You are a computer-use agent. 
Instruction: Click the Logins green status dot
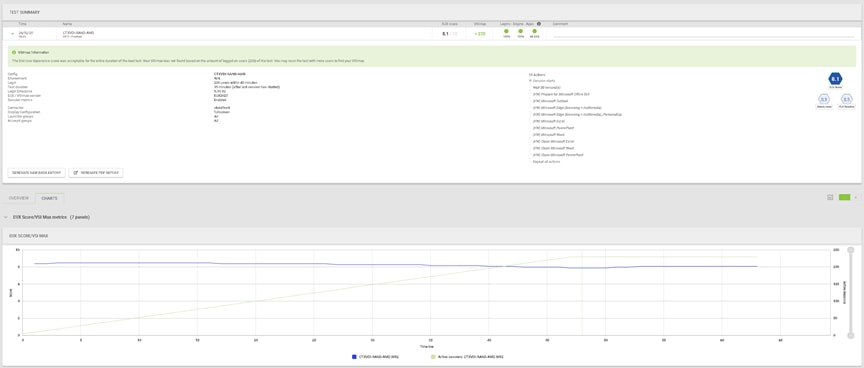click(x=506, y=31)
